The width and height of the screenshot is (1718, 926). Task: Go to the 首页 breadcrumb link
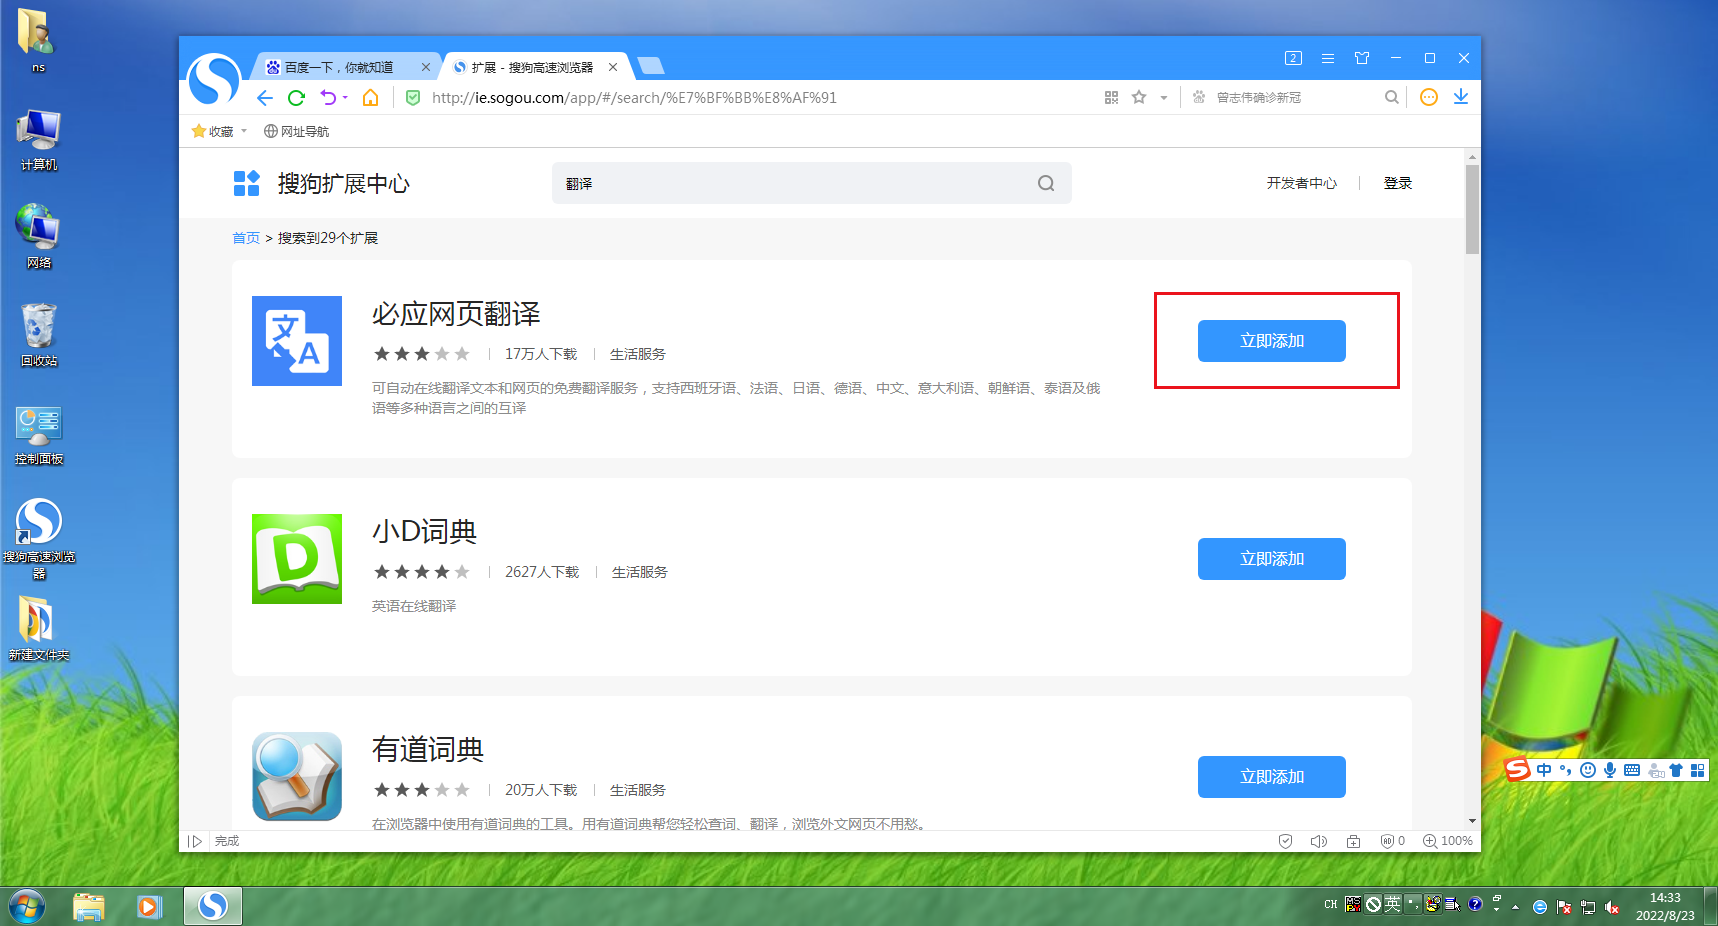(246, 238)
